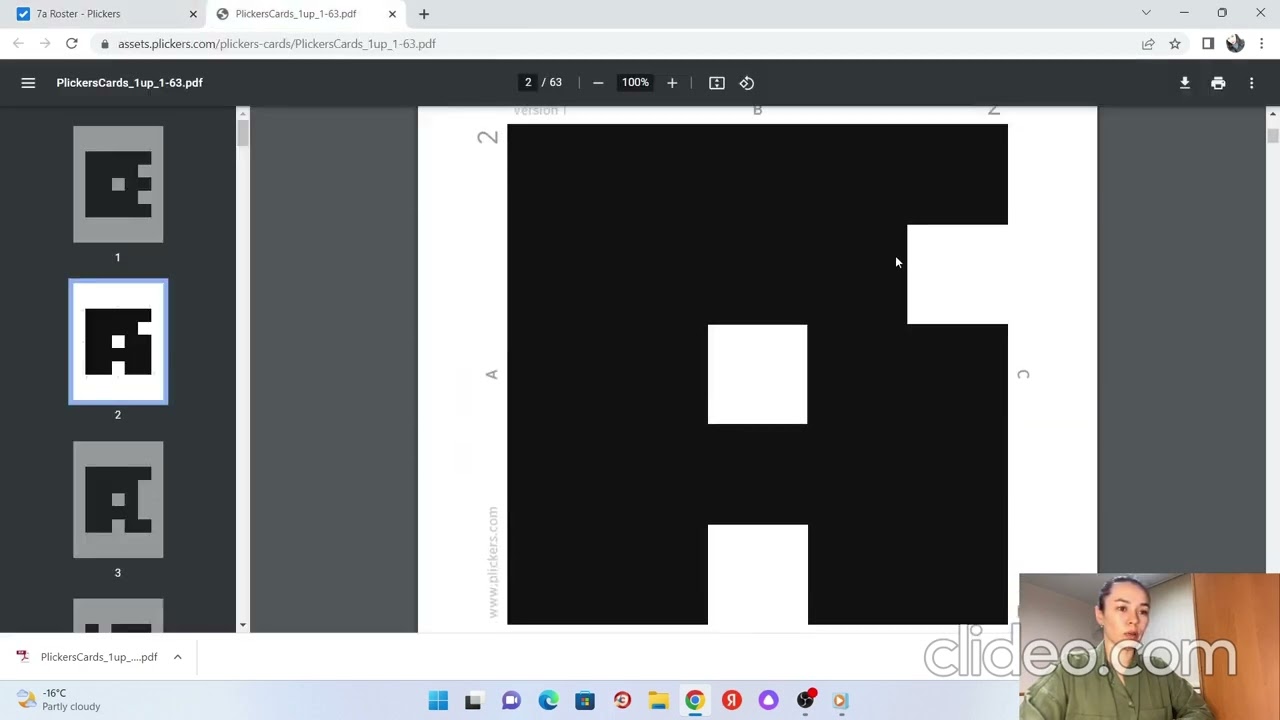1280x720 pixels.
Task: Open the Chat app on the taskbar
Action: [x=511, y=701]
